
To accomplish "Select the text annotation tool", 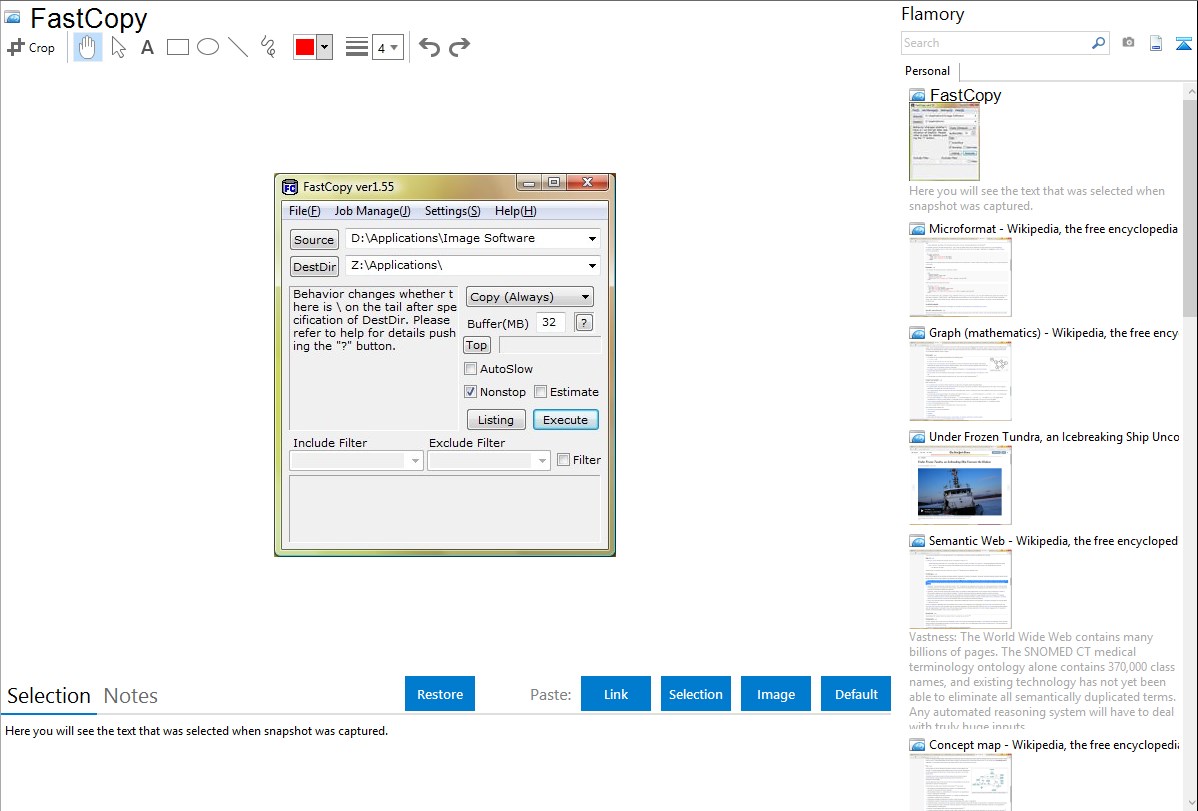I will tap(147, 47).
